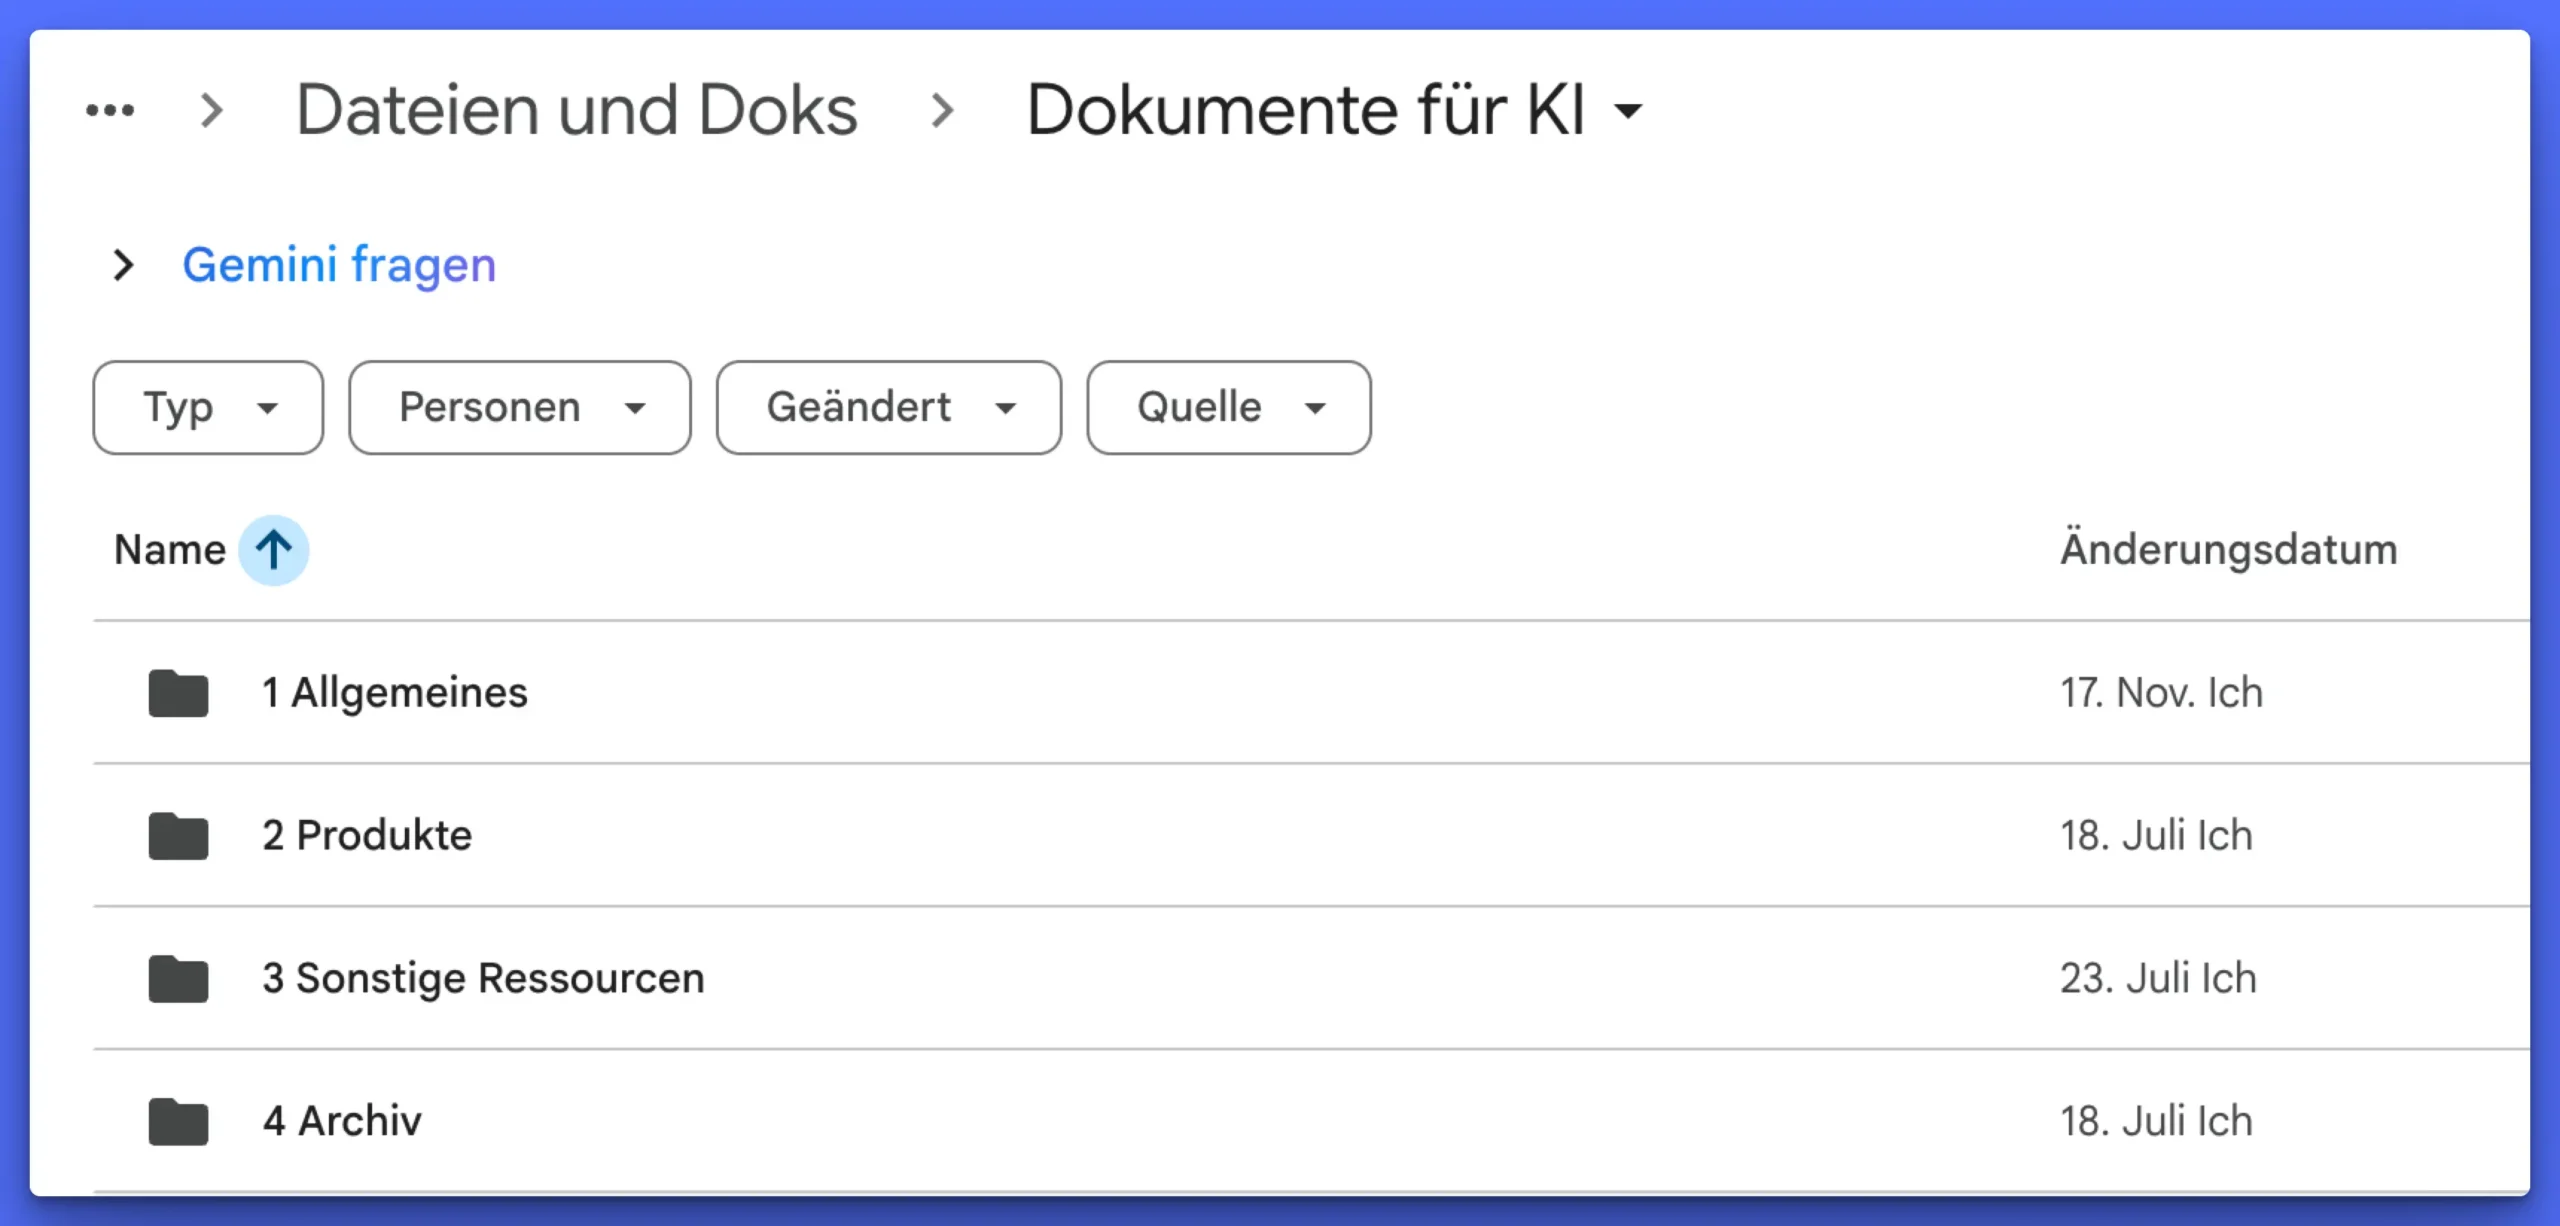
Task: Click the Gemini fragen link
Action: 339,265
